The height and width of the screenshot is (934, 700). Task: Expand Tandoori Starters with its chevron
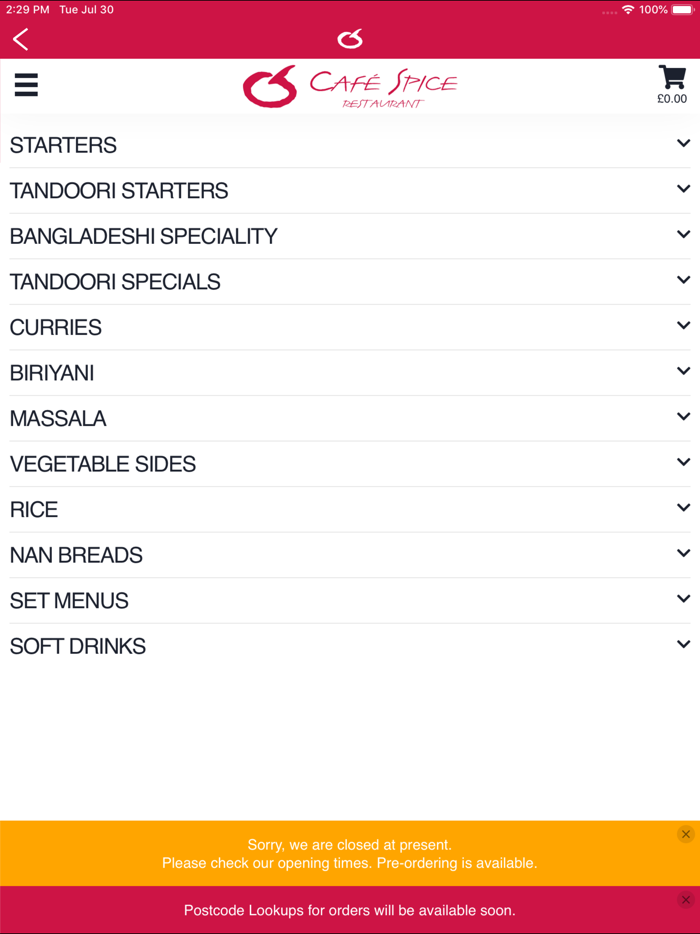click(683, 189)
